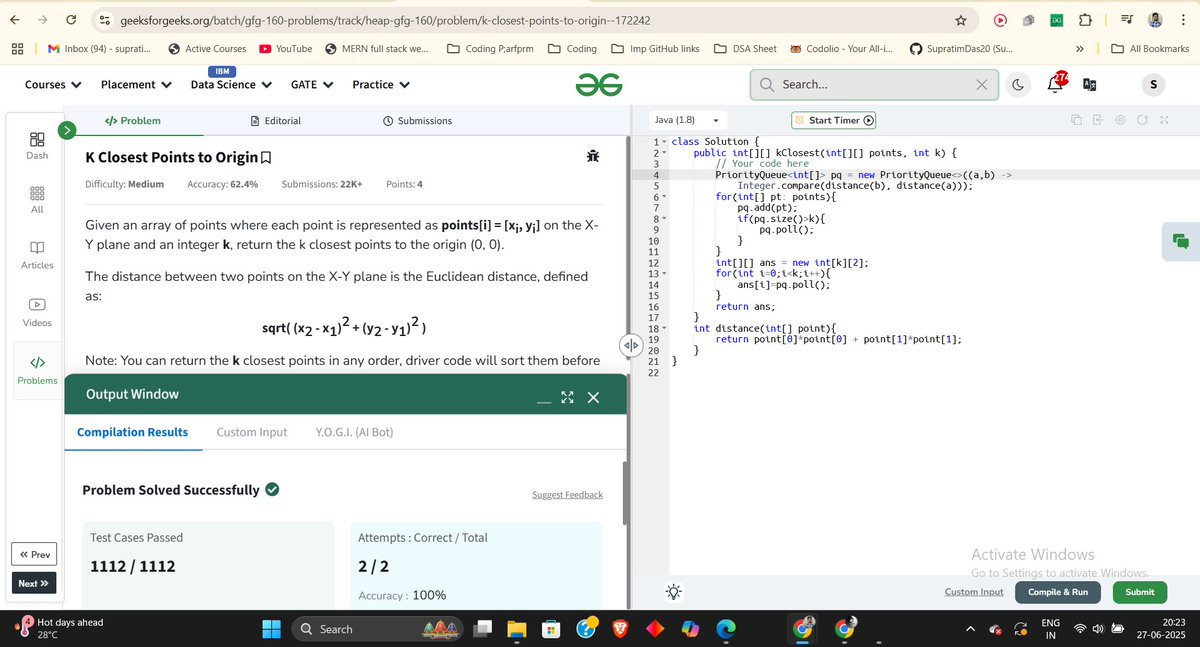Bookmark the problem with the flag icon
1200x647 pixels.
click(x=266, y=158)
